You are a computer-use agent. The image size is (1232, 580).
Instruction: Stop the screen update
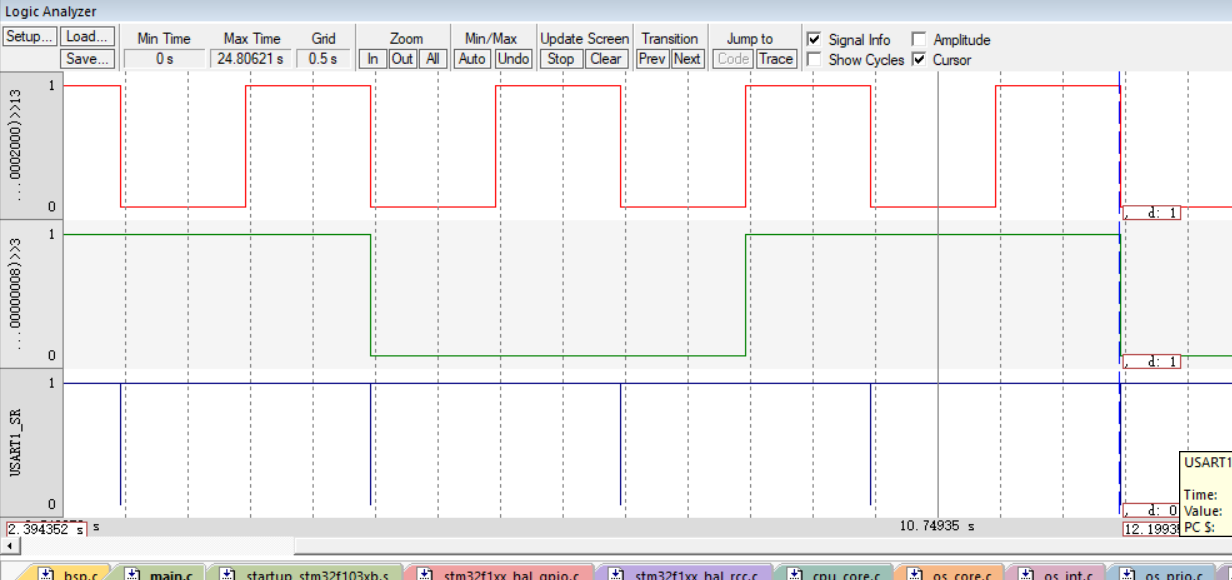point(561,59)
